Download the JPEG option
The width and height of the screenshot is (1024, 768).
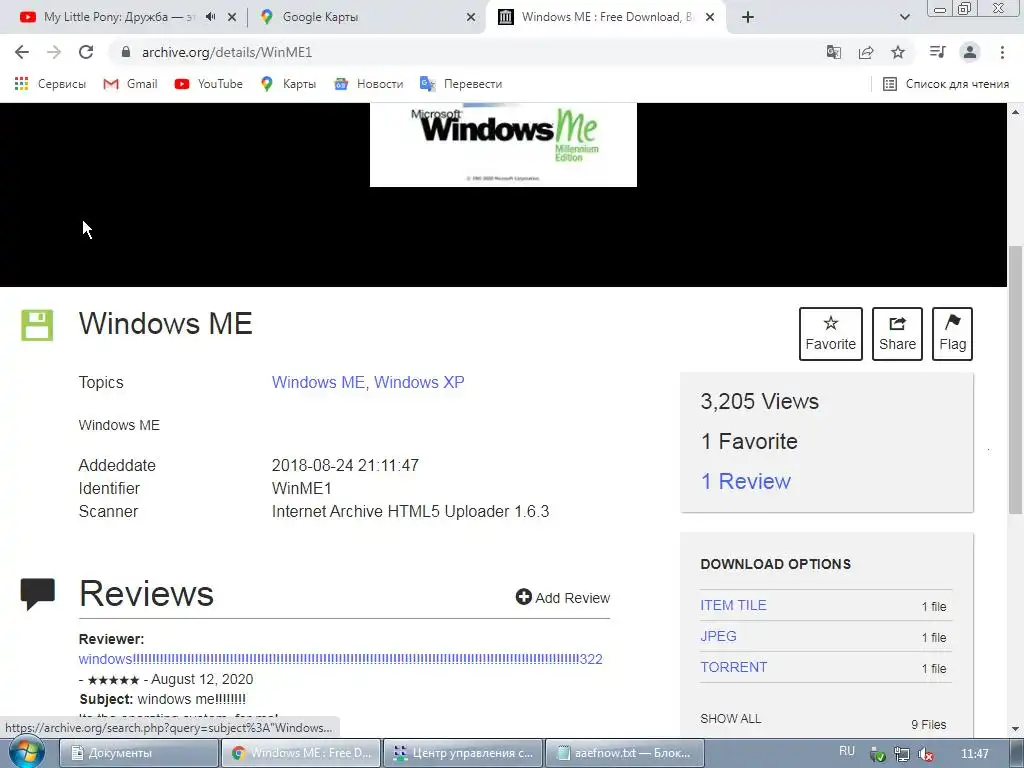(x=718, y=636)
